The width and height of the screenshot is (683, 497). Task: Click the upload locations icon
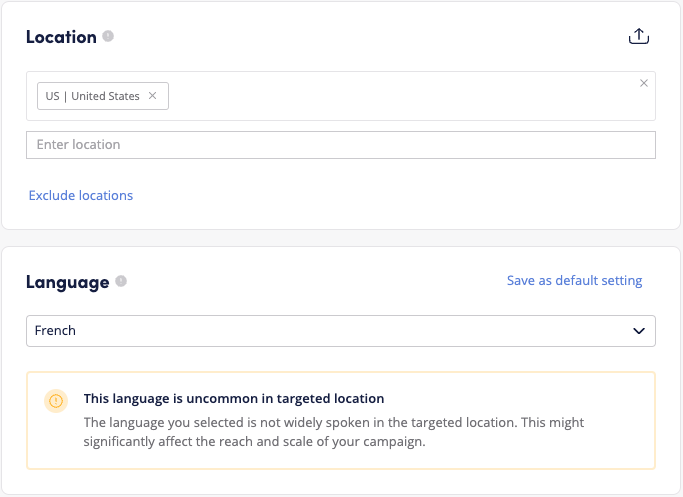click(638, 37)
